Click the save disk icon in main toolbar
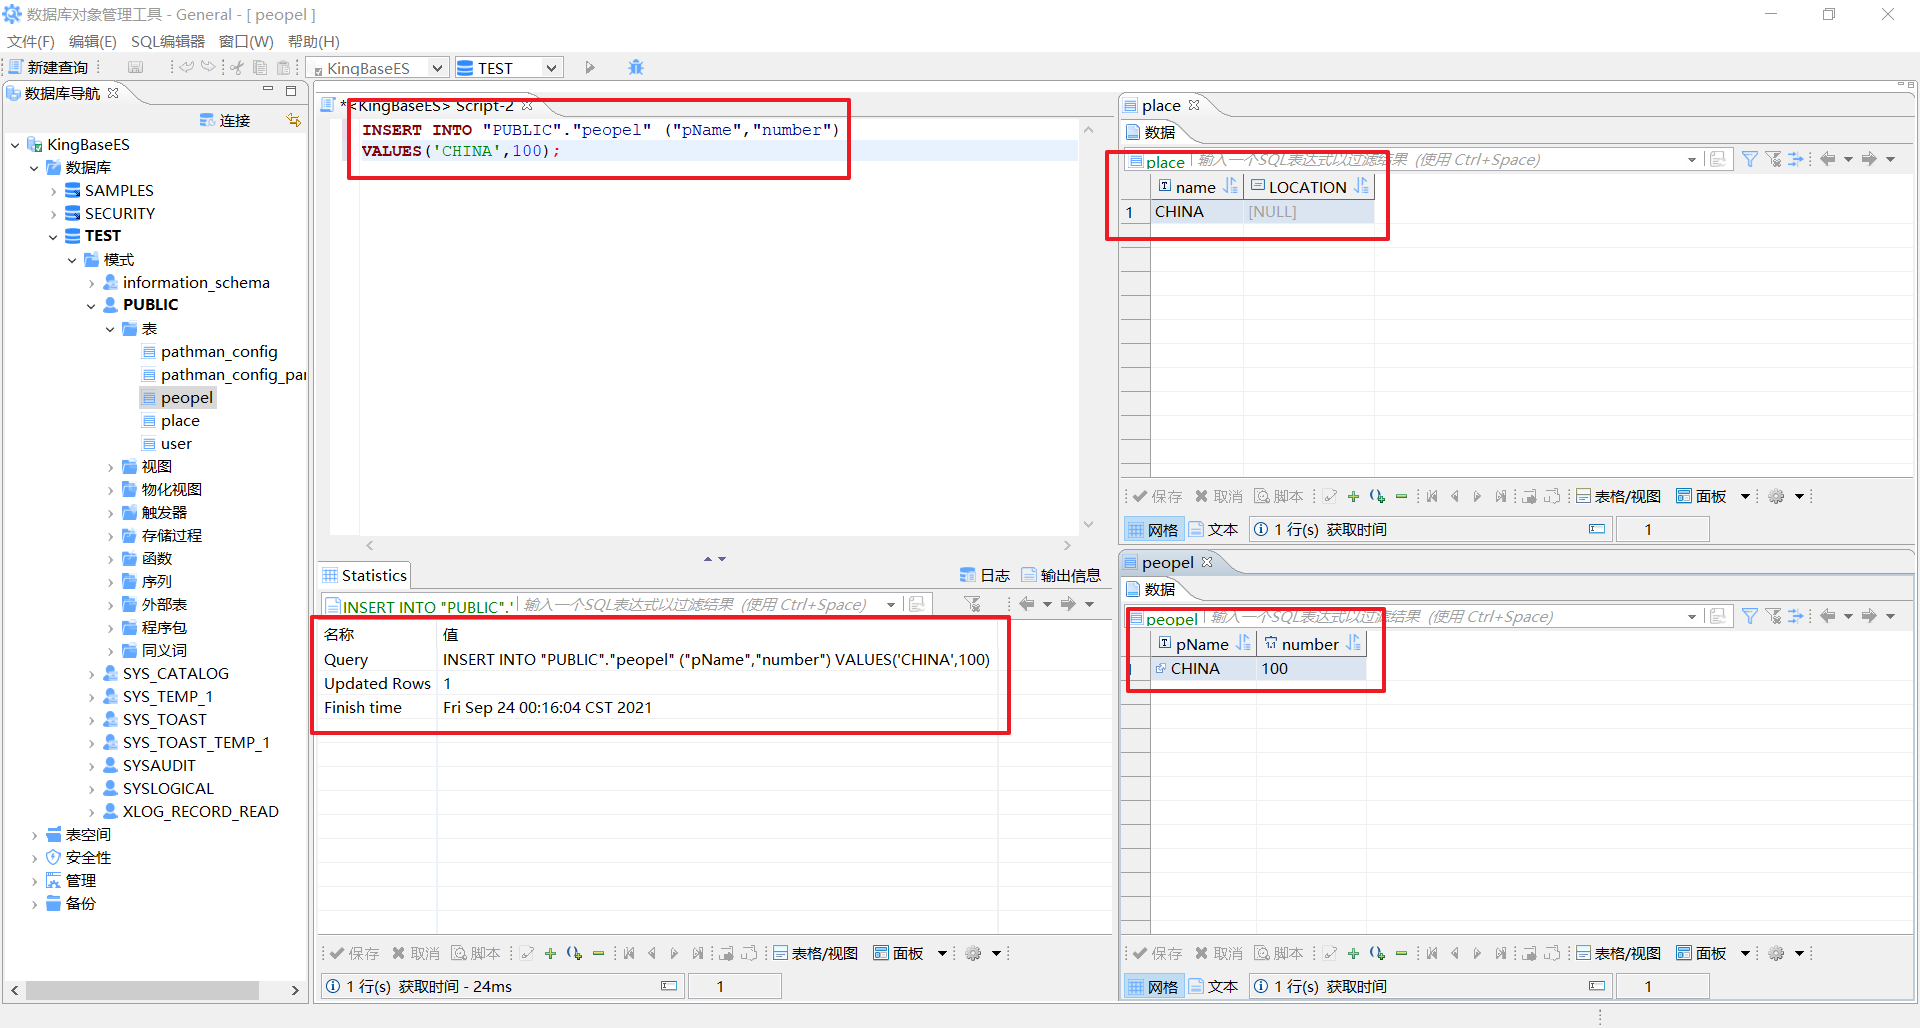Screen dimensions: 1920x1028 [x=136, y=67]
